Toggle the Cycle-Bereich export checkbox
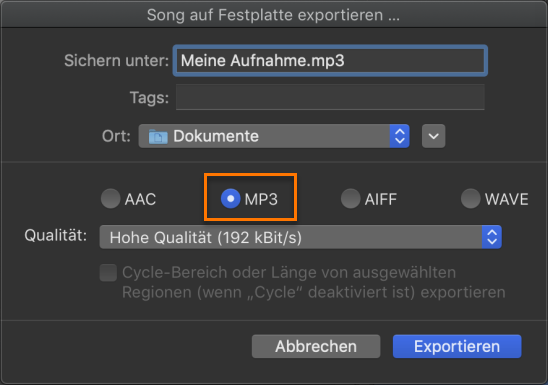The width and height of the screenshot is (548, 385). coord(108,273)
